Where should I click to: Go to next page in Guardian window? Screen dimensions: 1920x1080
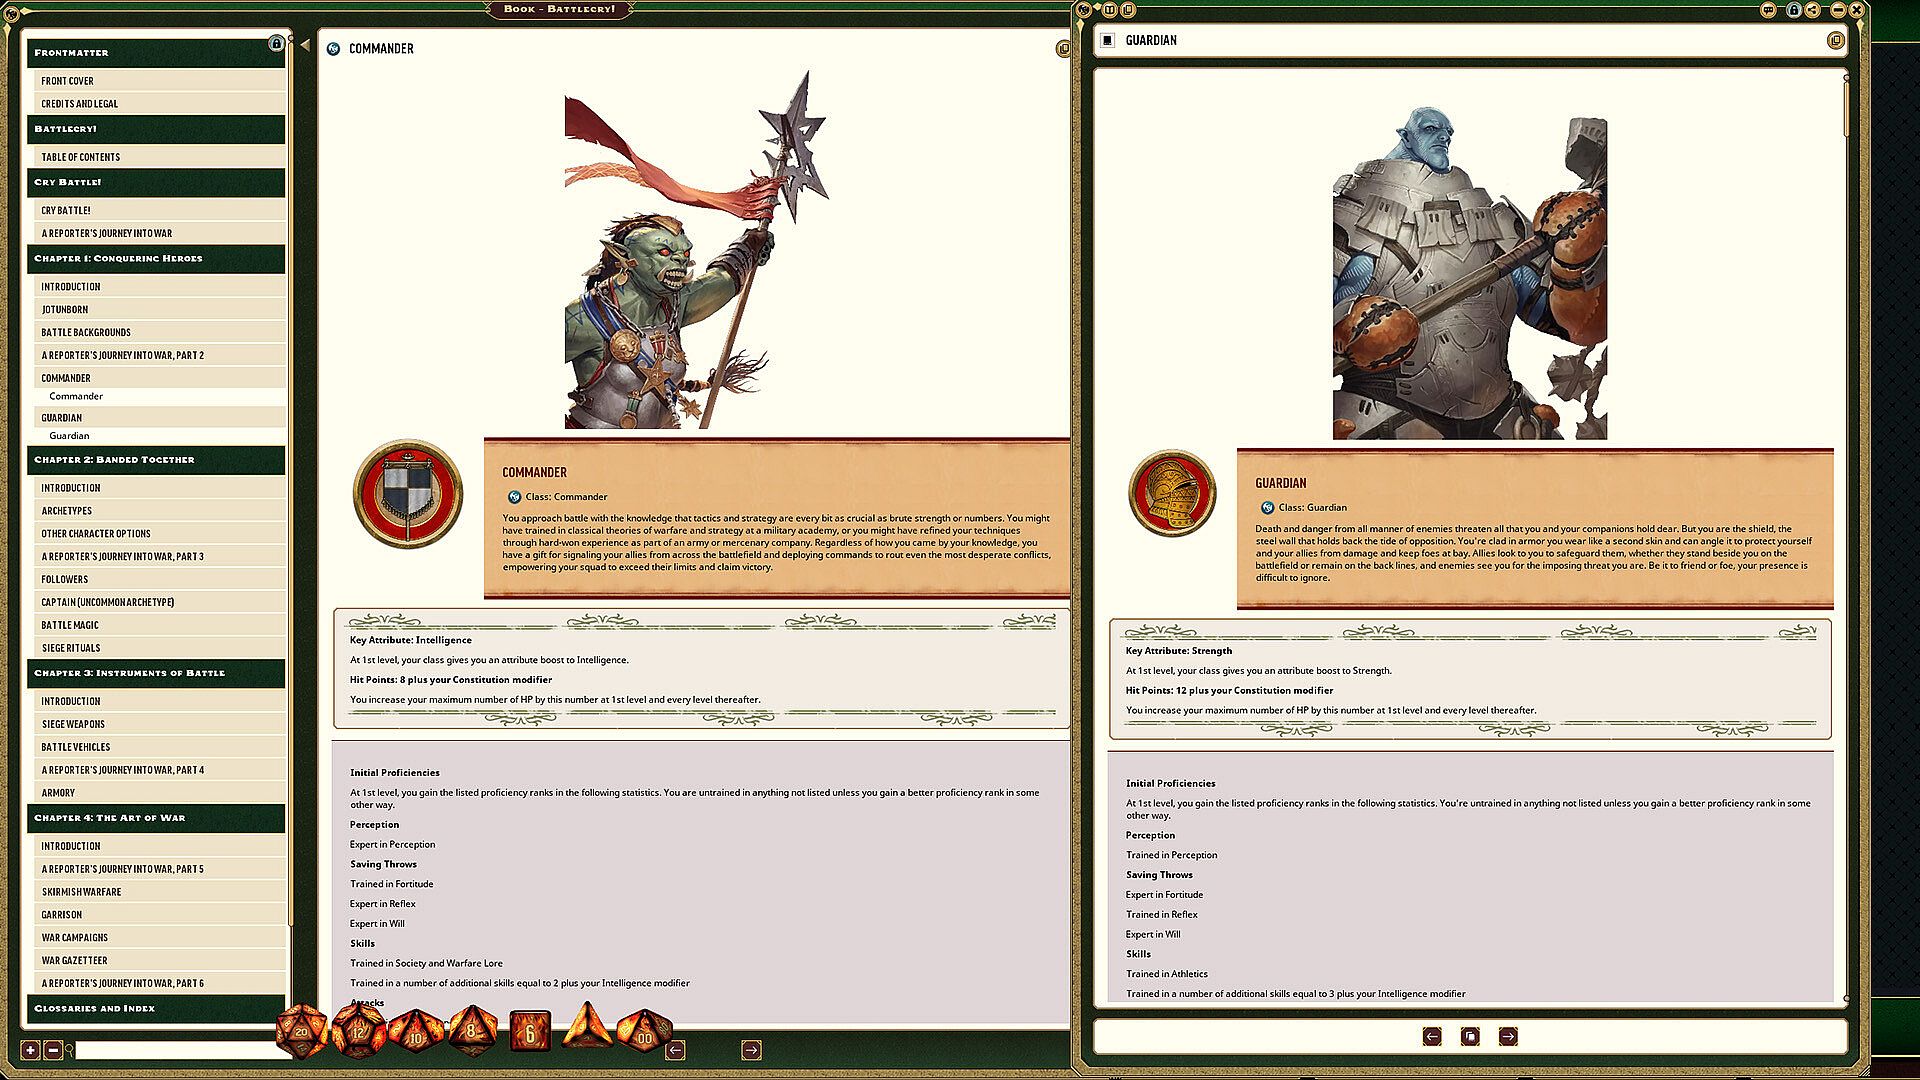(x=1508, y=1036)
